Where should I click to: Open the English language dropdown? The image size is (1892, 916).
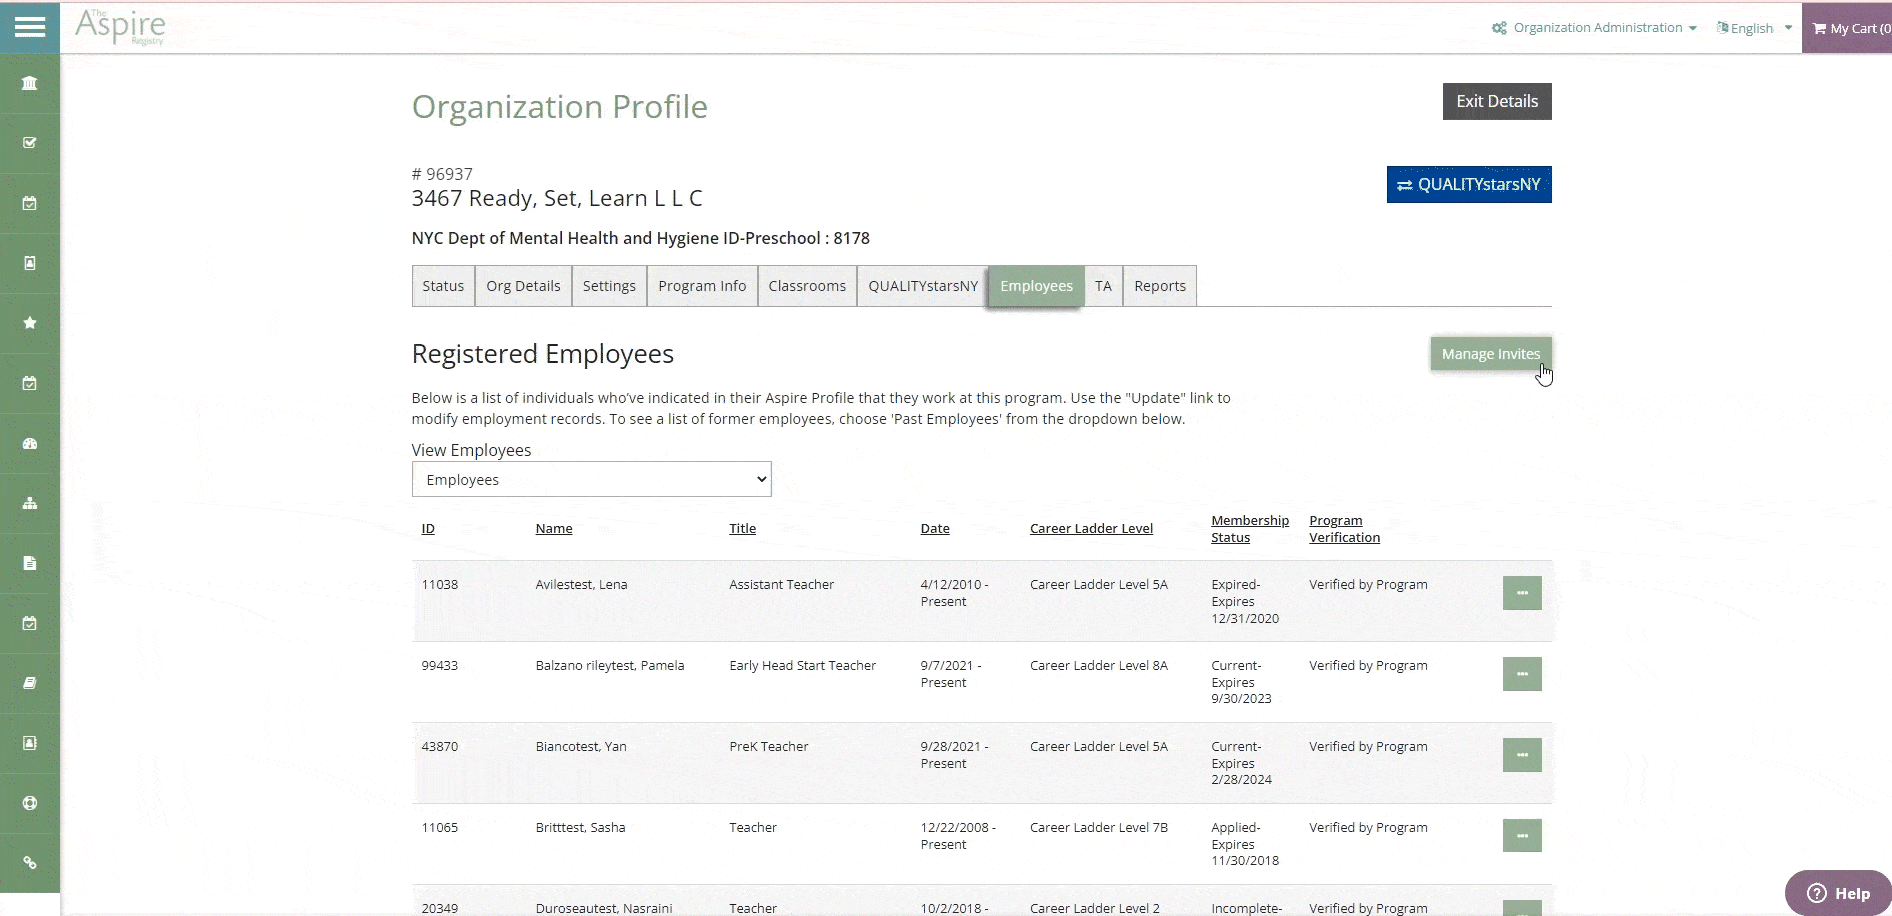1754,28
